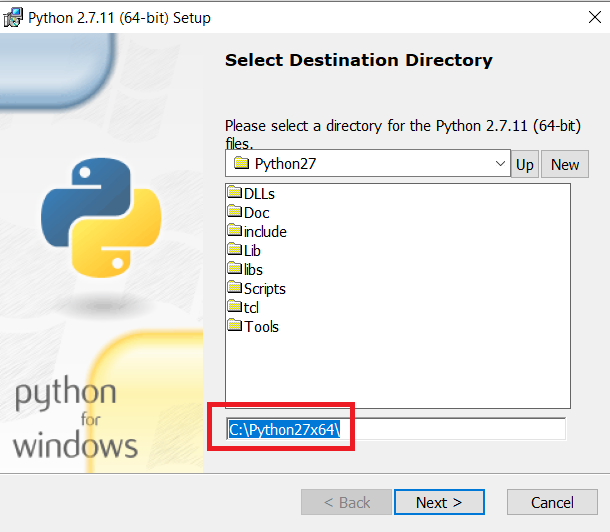Click the Doc folder icon
Screen dimensions: 610x532
pyautogui.click(x=235, y=211)
